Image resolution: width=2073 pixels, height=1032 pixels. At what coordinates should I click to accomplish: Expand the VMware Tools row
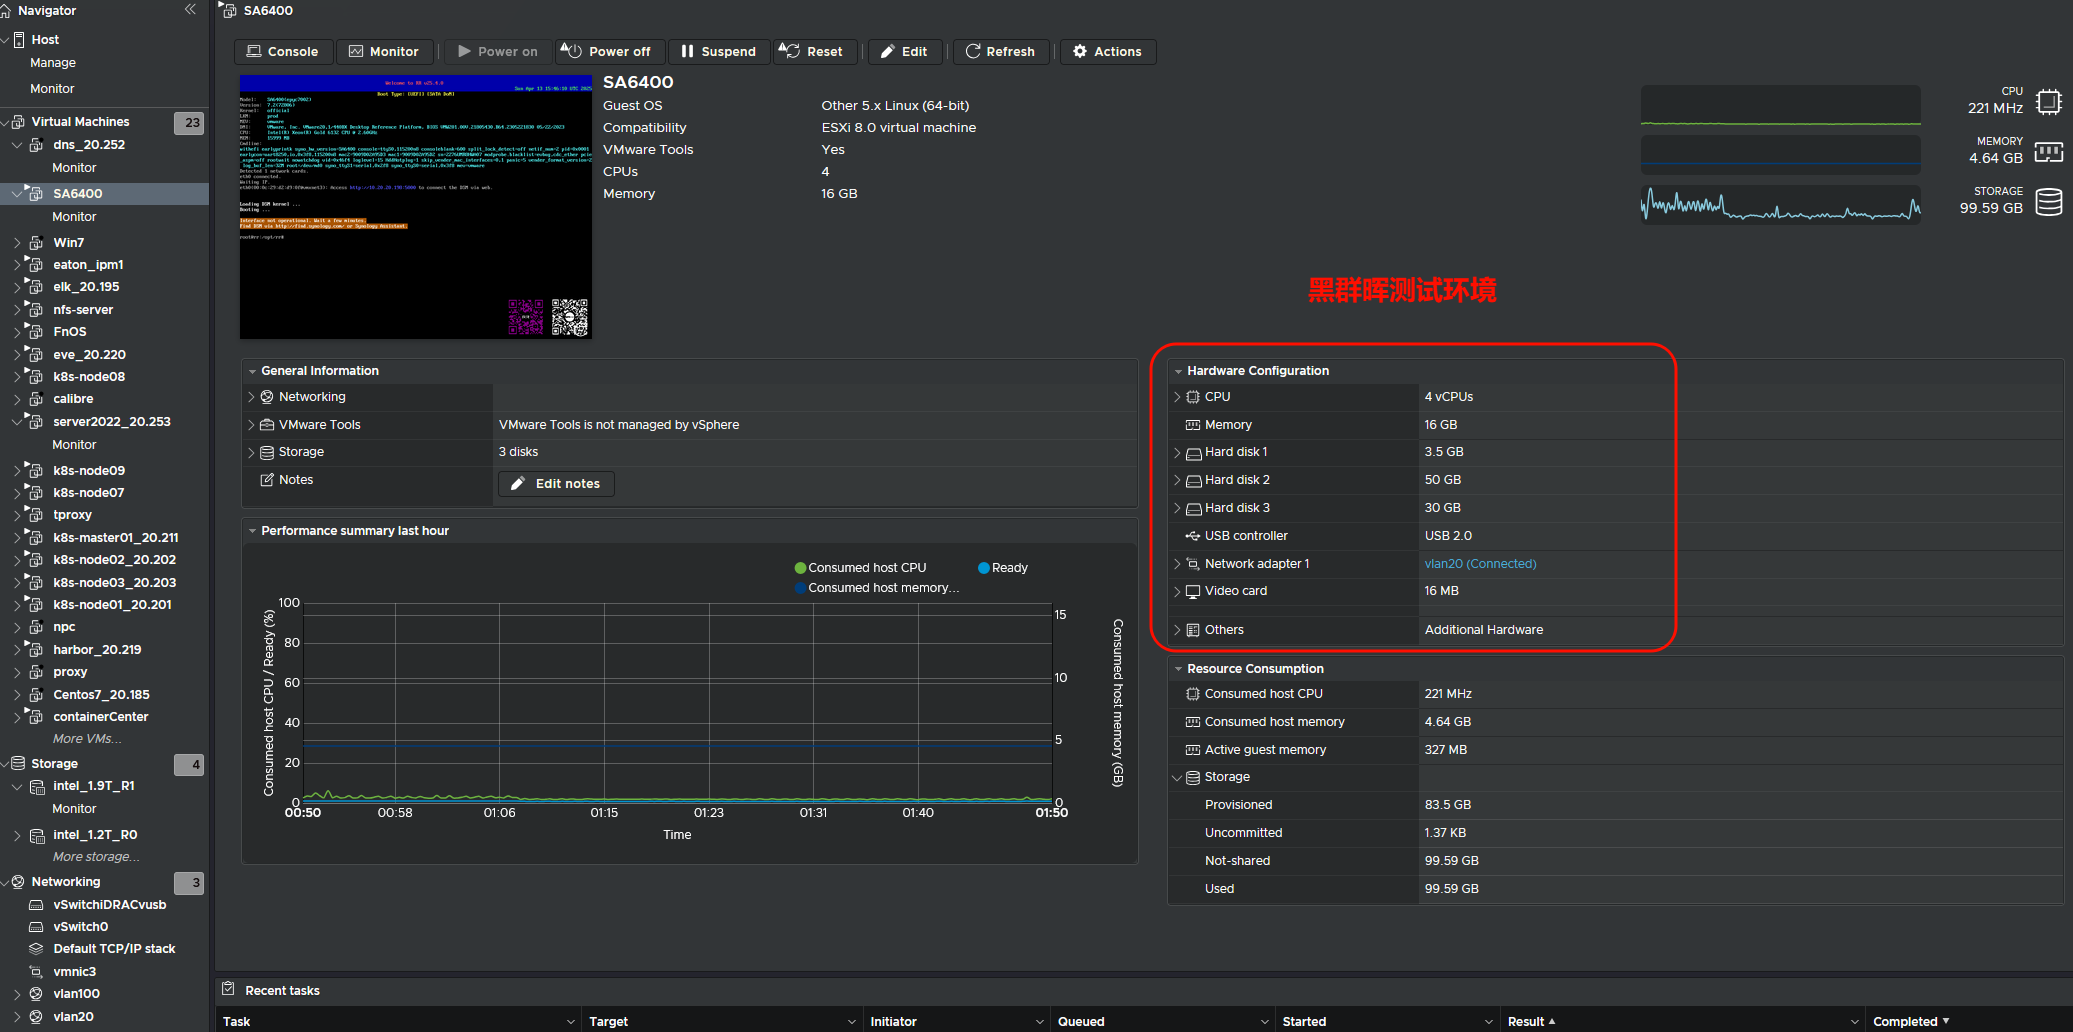pos(251,425)
